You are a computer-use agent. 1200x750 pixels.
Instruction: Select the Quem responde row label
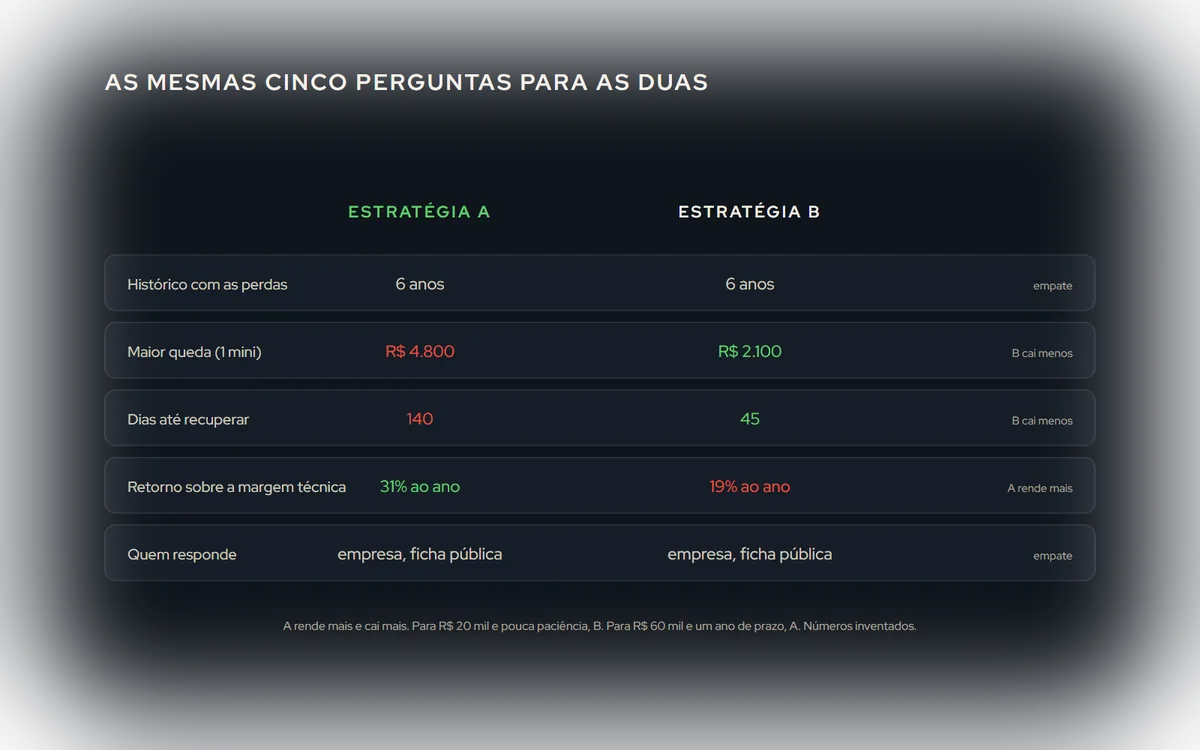(x=182, y=554)
